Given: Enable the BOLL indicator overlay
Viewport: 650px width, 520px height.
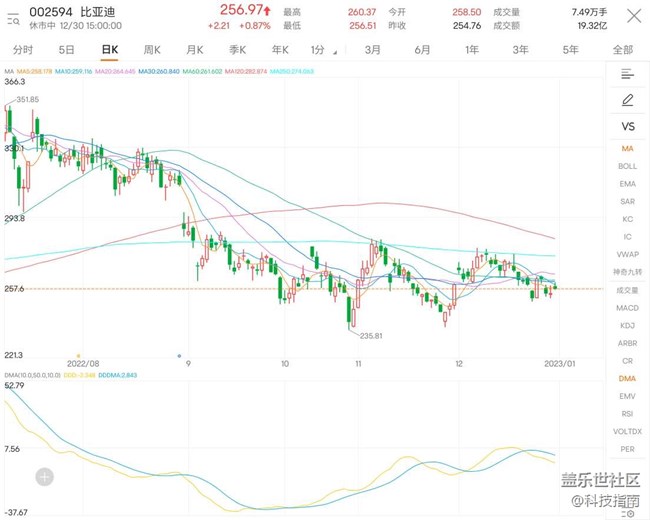Looking at the screenshot, I should click(x=627, y=166).
